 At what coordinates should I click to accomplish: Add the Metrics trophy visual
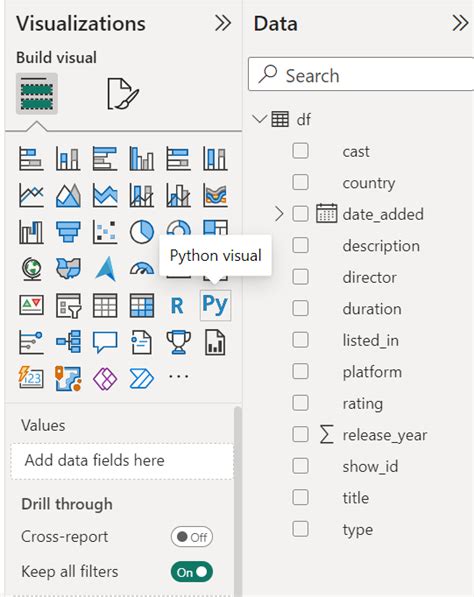(178, 342)
